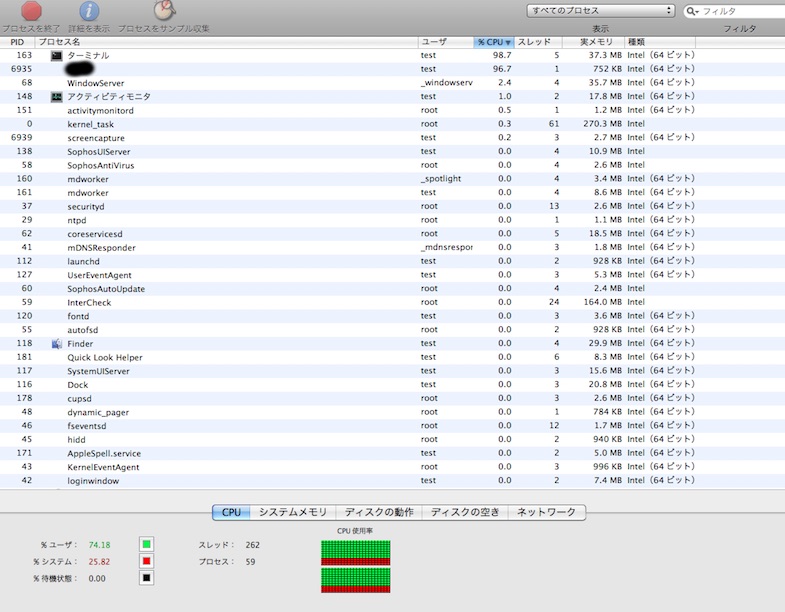Switch to the ディスクの動作 tab
The image size is (785, 612).
[x=379, y=512]
